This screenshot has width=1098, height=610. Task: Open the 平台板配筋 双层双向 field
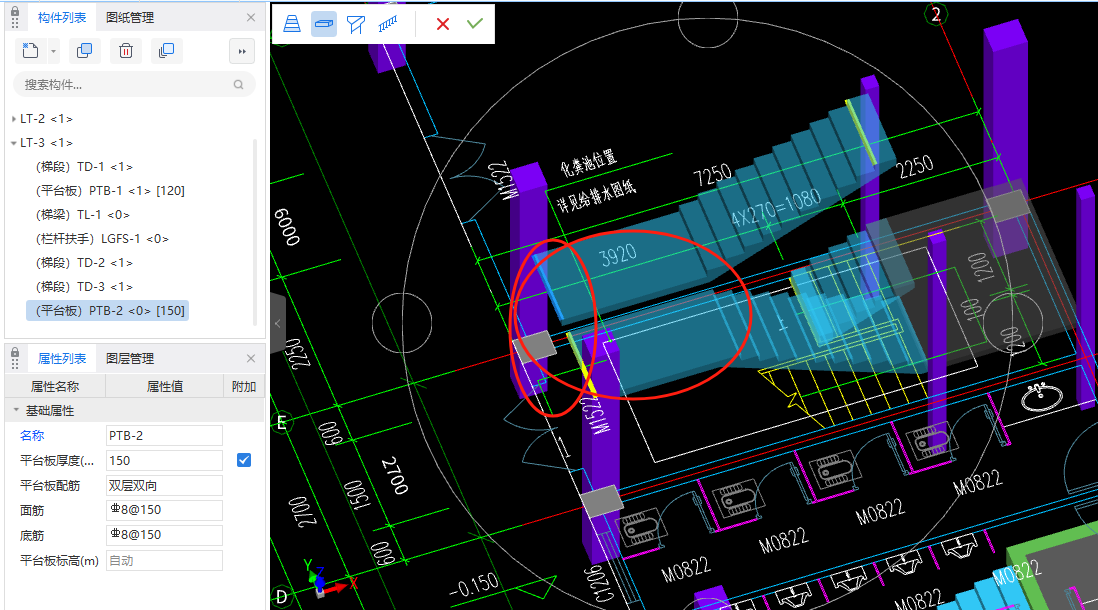pyautogui.click(x=164, y=485)
